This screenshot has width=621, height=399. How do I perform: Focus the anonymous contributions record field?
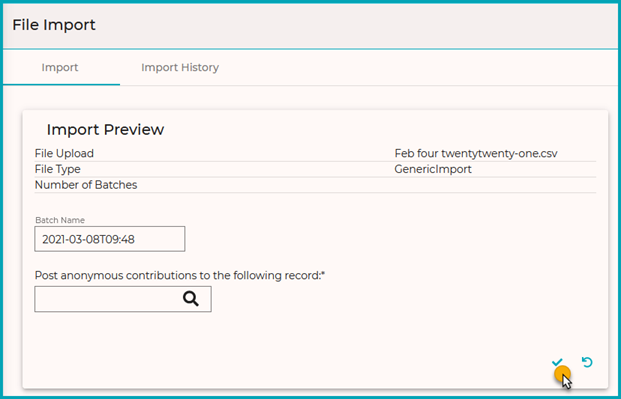(x=123, y=299)
